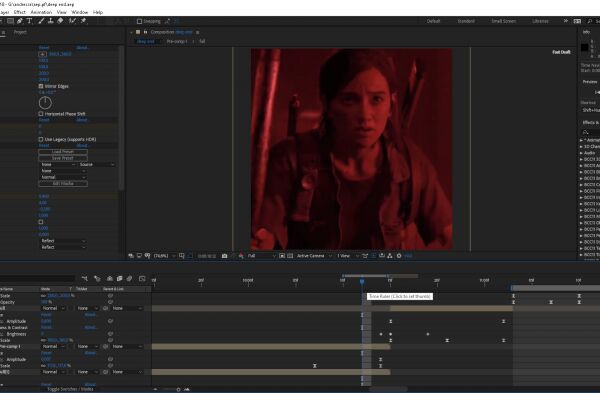This screenshot has width=600, height=393.
Task: Toggle the Graph Editor timeline icon
Action: coord(142,279)
